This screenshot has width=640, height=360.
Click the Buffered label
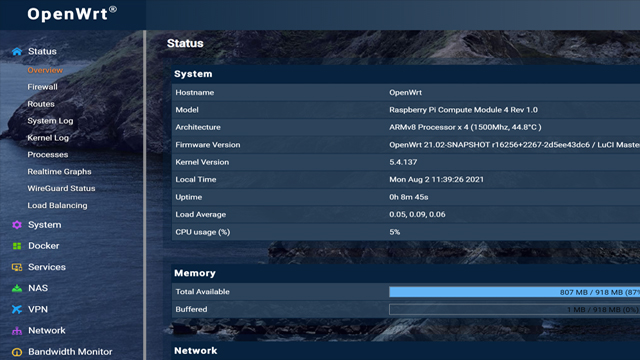191,309
